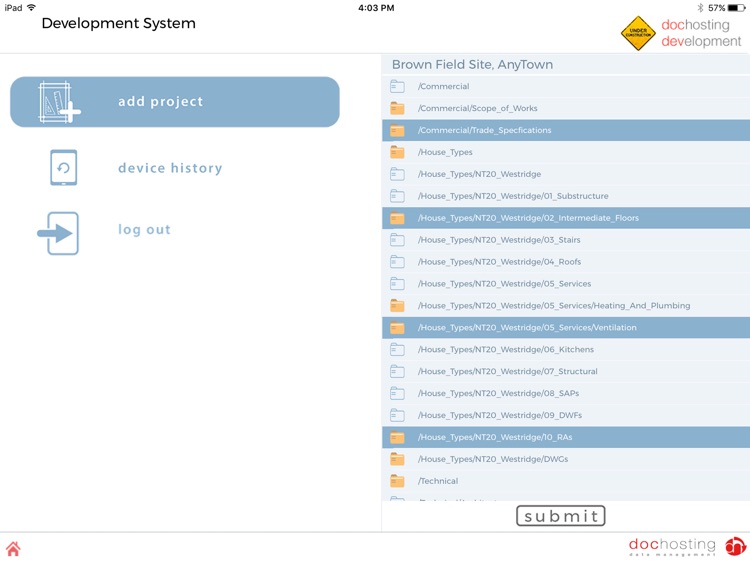Tap the Wi-Fi icon in status bar
This screenshot has height=562, width=750.
tap(32, 8)
